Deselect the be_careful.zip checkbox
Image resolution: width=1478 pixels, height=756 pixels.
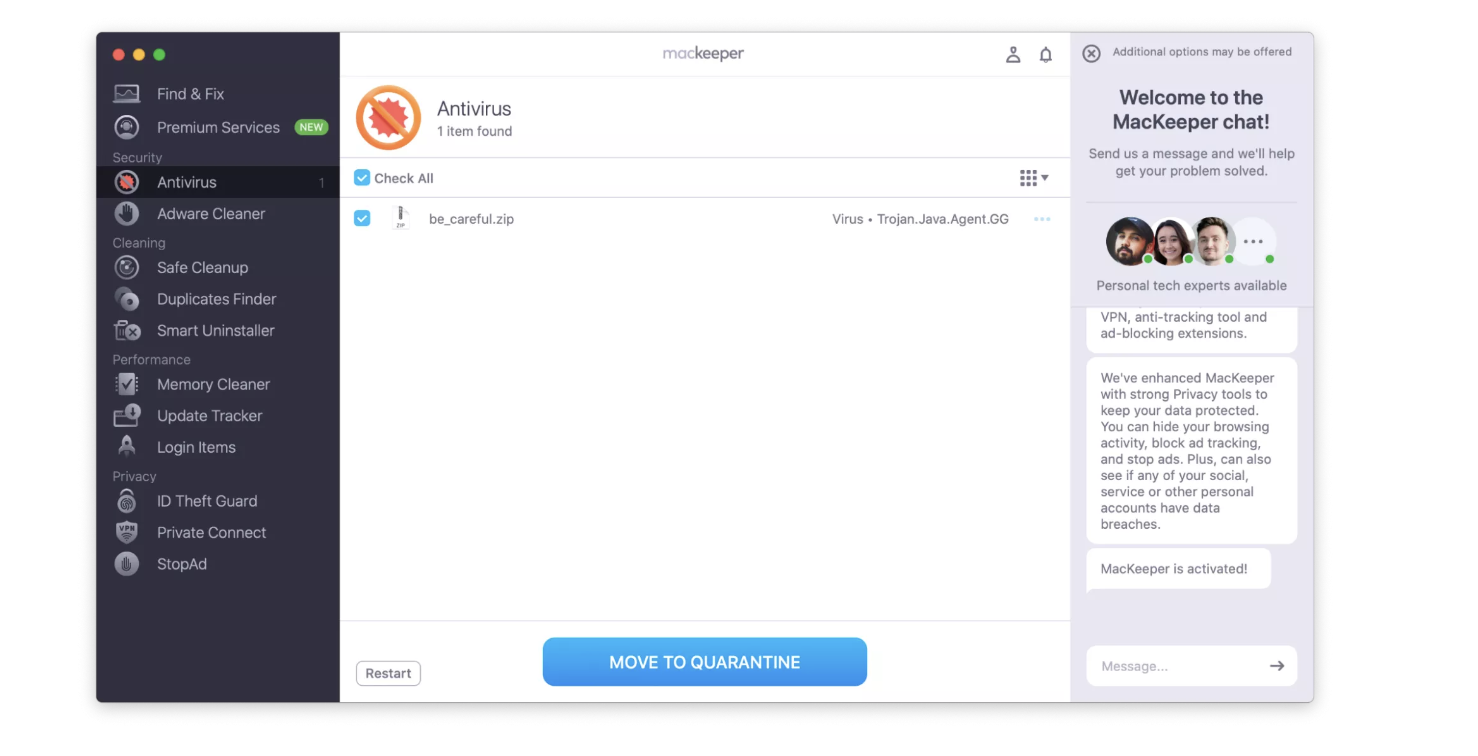362,218
